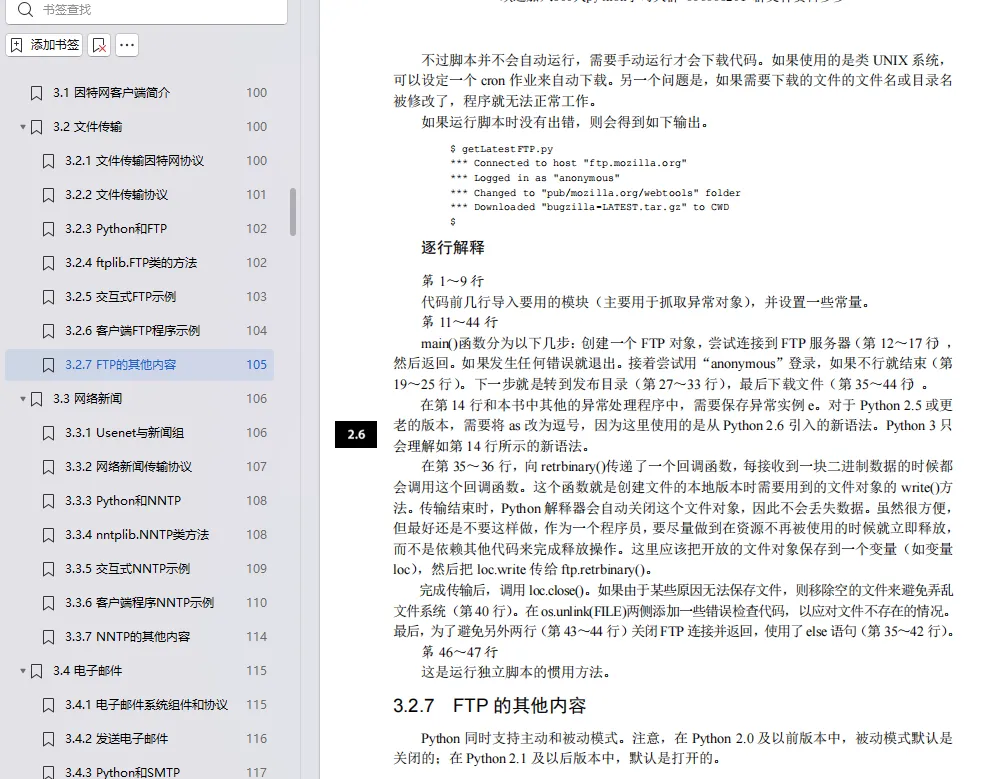This screenshot has height=779, width=991.
Task: Click page number 105 in bookmark list
Action: [x=256, y=365]
